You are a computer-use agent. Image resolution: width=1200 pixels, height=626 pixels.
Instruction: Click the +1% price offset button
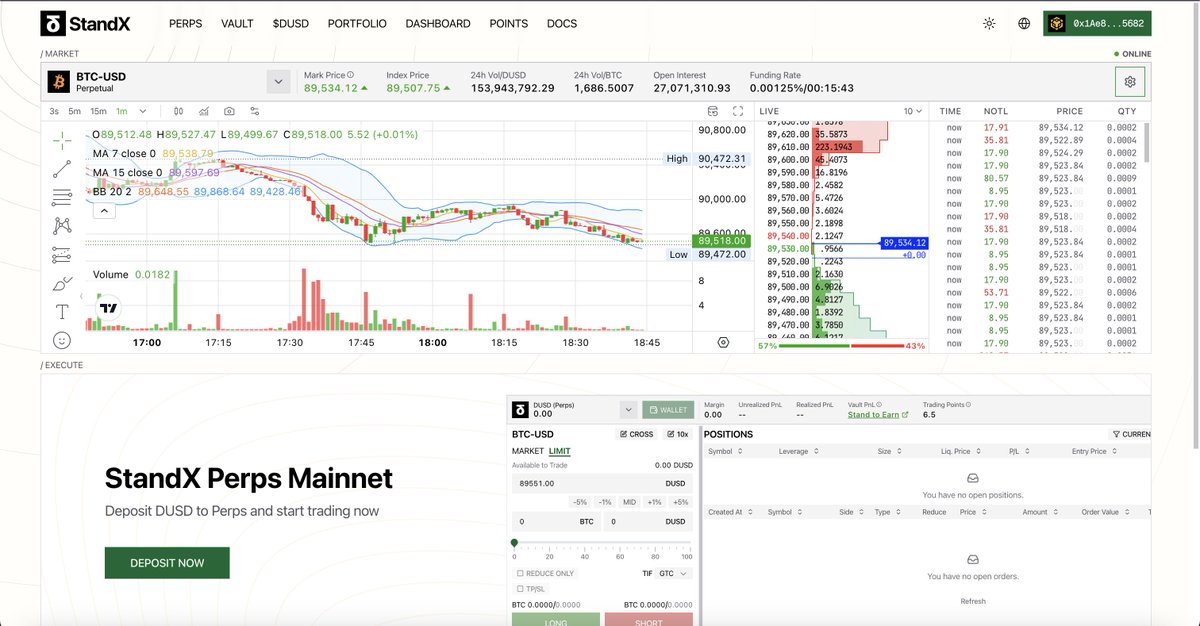655,502
